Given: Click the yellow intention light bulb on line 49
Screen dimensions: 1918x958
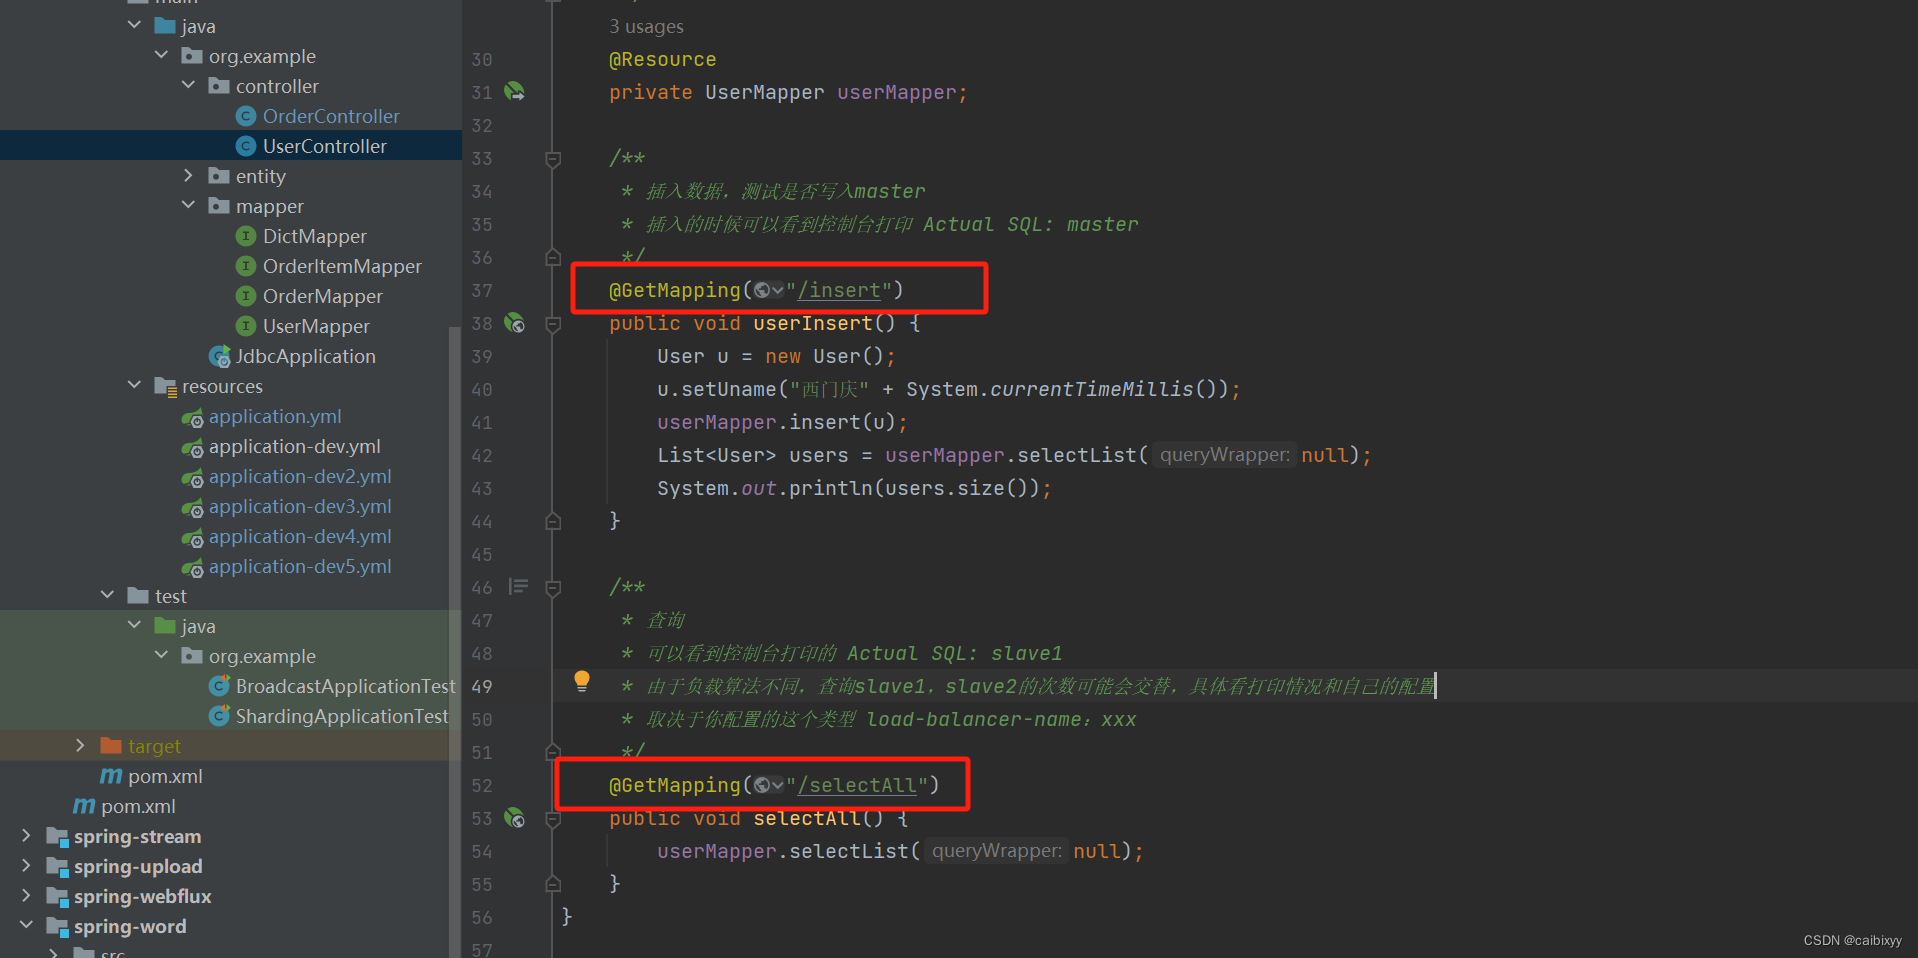Looking at the screenshot, I should pyautogui.click(x=582, y=682).
